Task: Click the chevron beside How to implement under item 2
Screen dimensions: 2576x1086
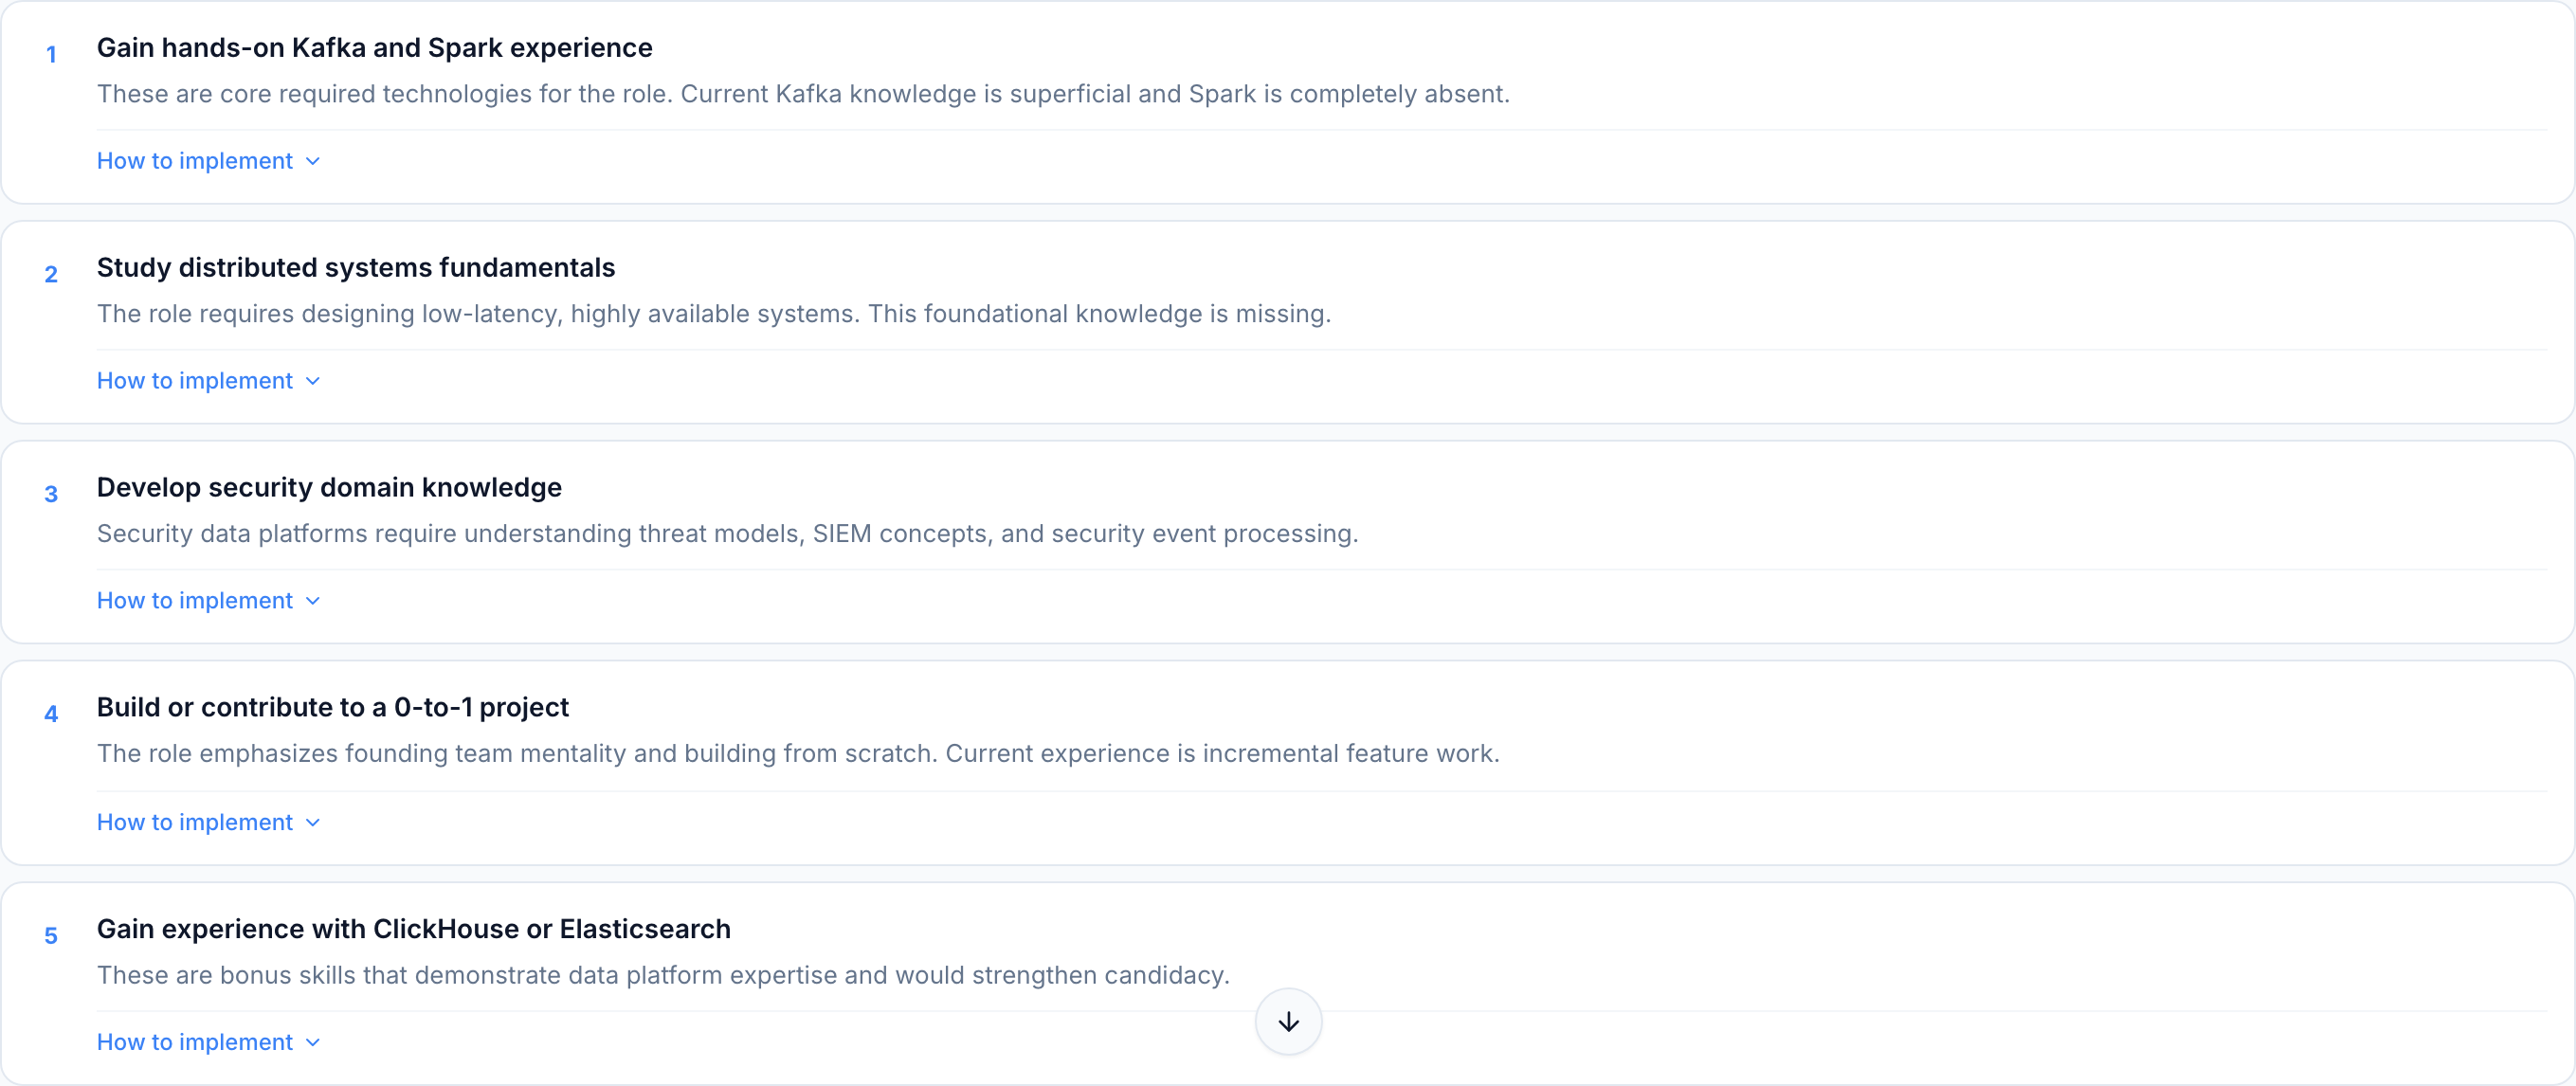Action: pyautogui.click(x=311, y=380)
